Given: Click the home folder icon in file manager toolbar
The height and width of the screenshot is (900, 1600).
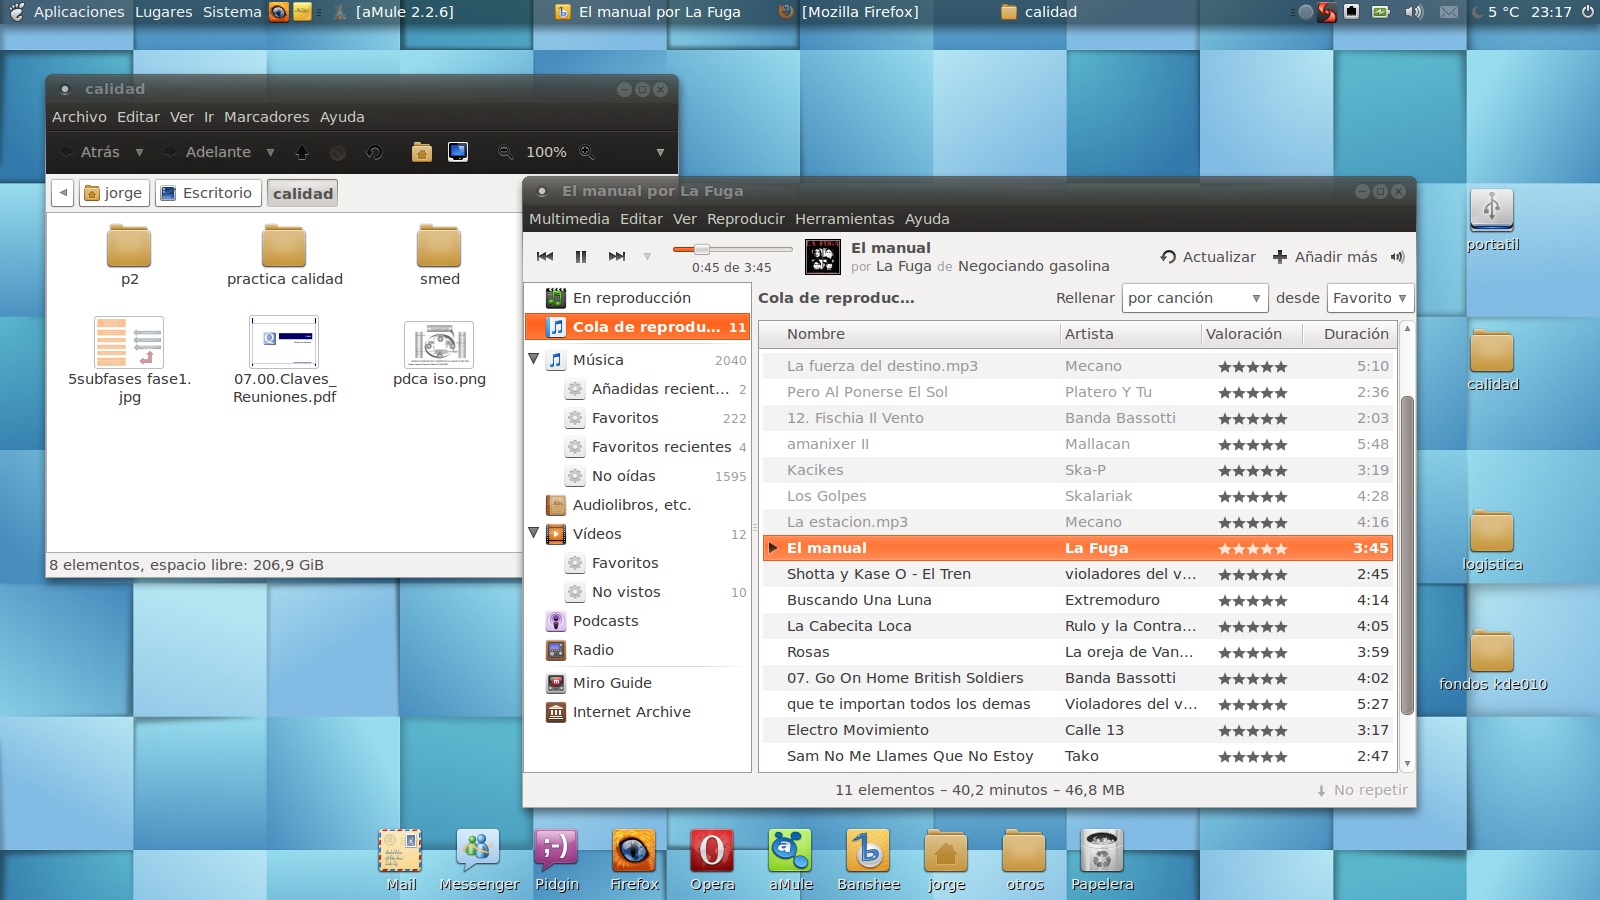Looking at the screenshot, I should [x=421, y=152].
